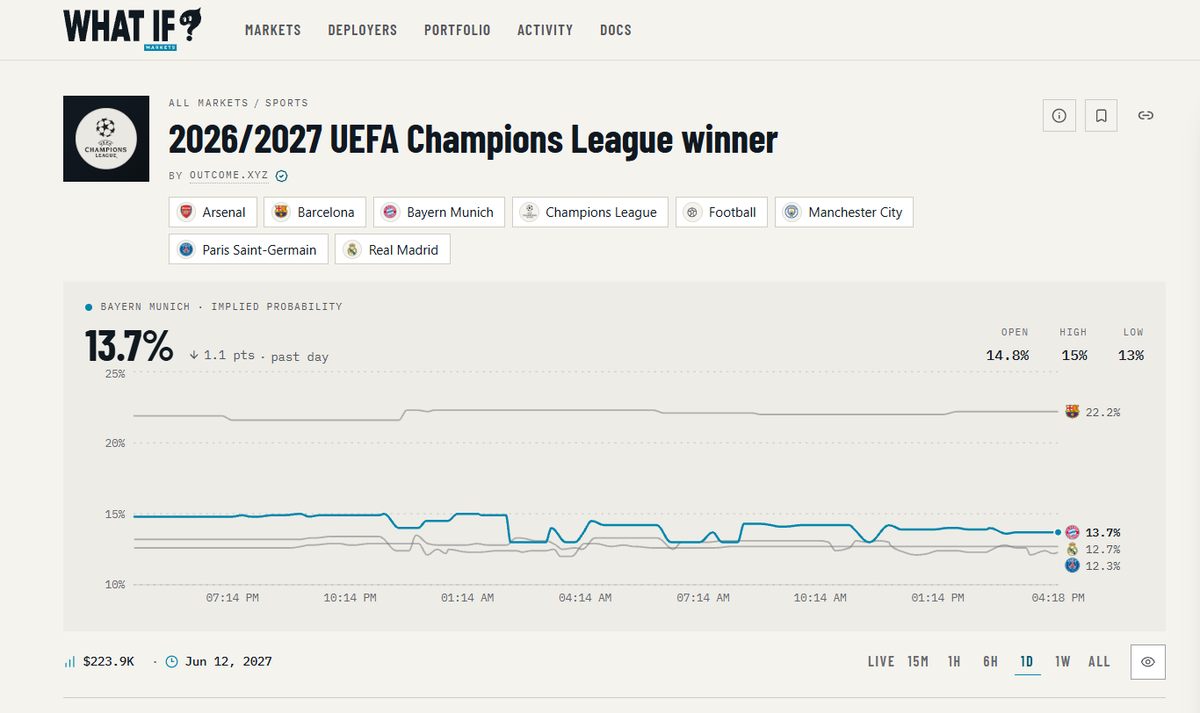Open the Docs navigation link

(616, 30)
